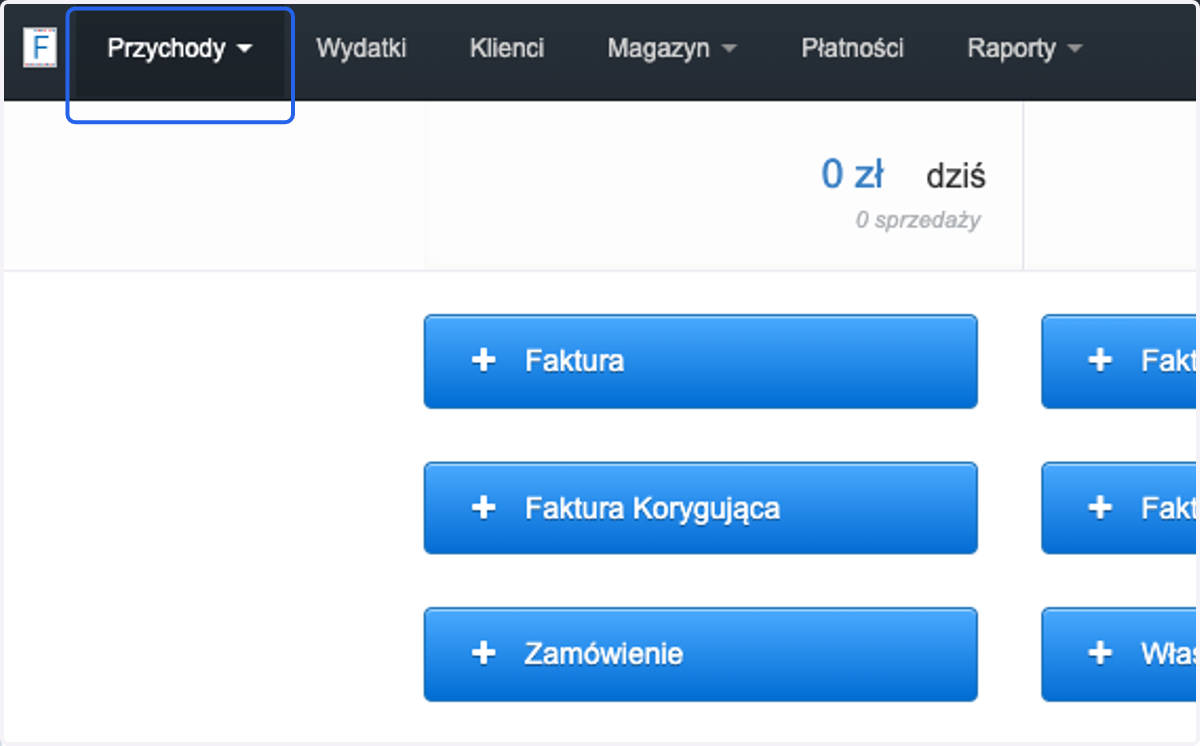This screenshot has width=1200, height=746.
Task: Expand the Raporty dropdown menu
Action: (x=1025, y=49)
